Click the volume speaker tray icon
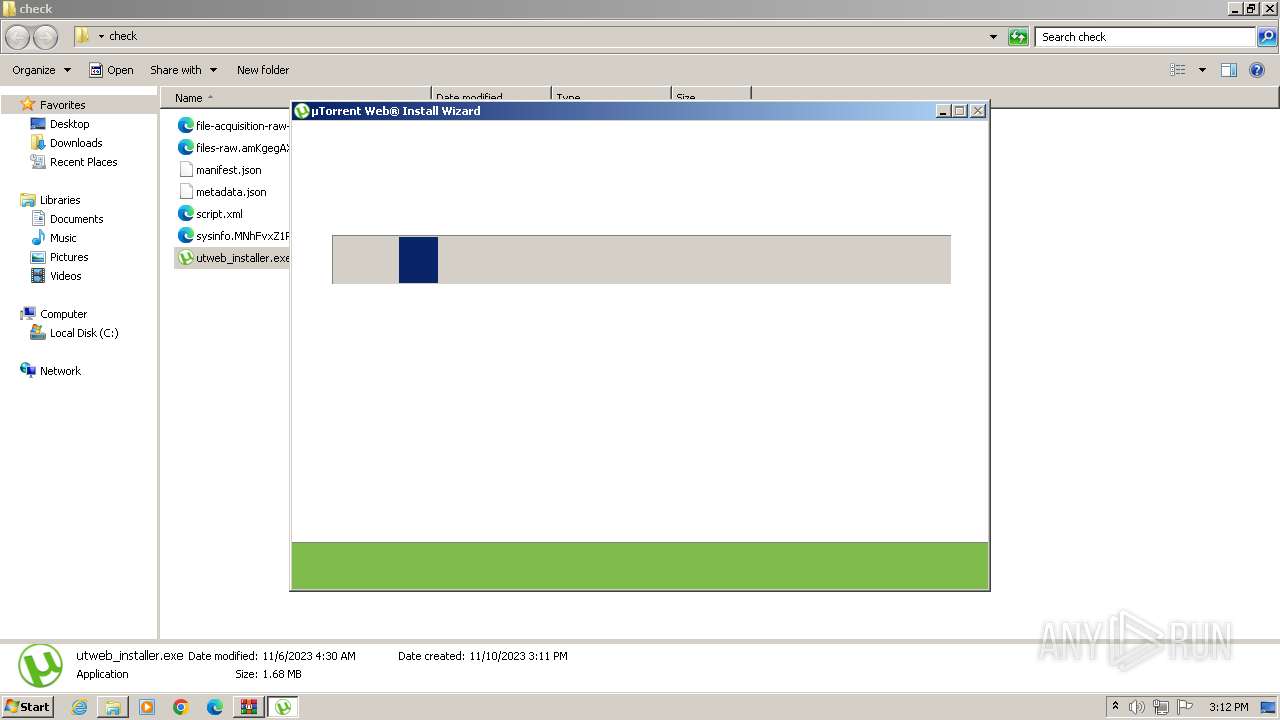 tap(1137, 707)
